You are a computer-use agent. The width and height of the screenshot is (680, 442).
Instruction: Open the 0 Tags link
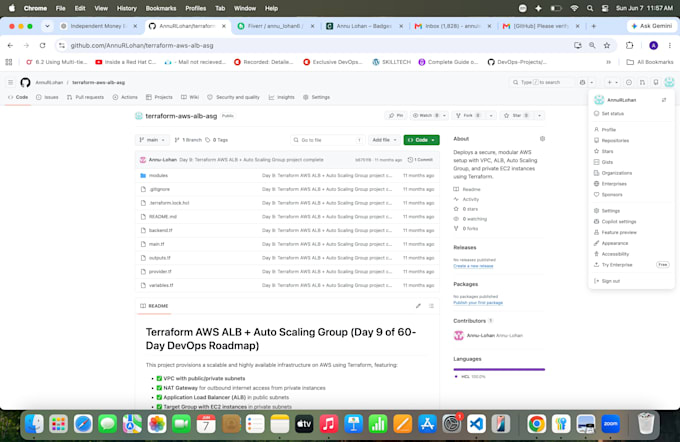click(x=216, y=140)
